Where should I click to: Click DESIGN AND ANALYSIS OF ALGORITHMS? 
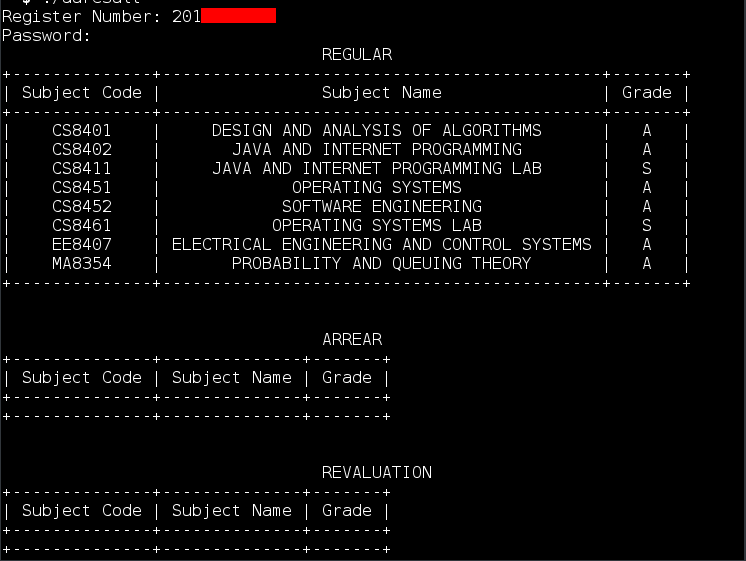pyautogui.click(x=377, y=130)
